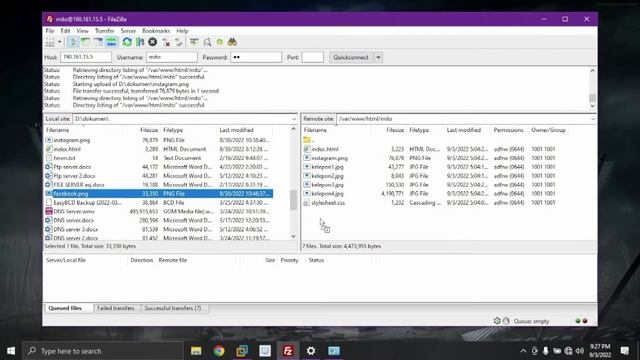
Task: Click message log scroll down arrow
Action: click(592, 106)
